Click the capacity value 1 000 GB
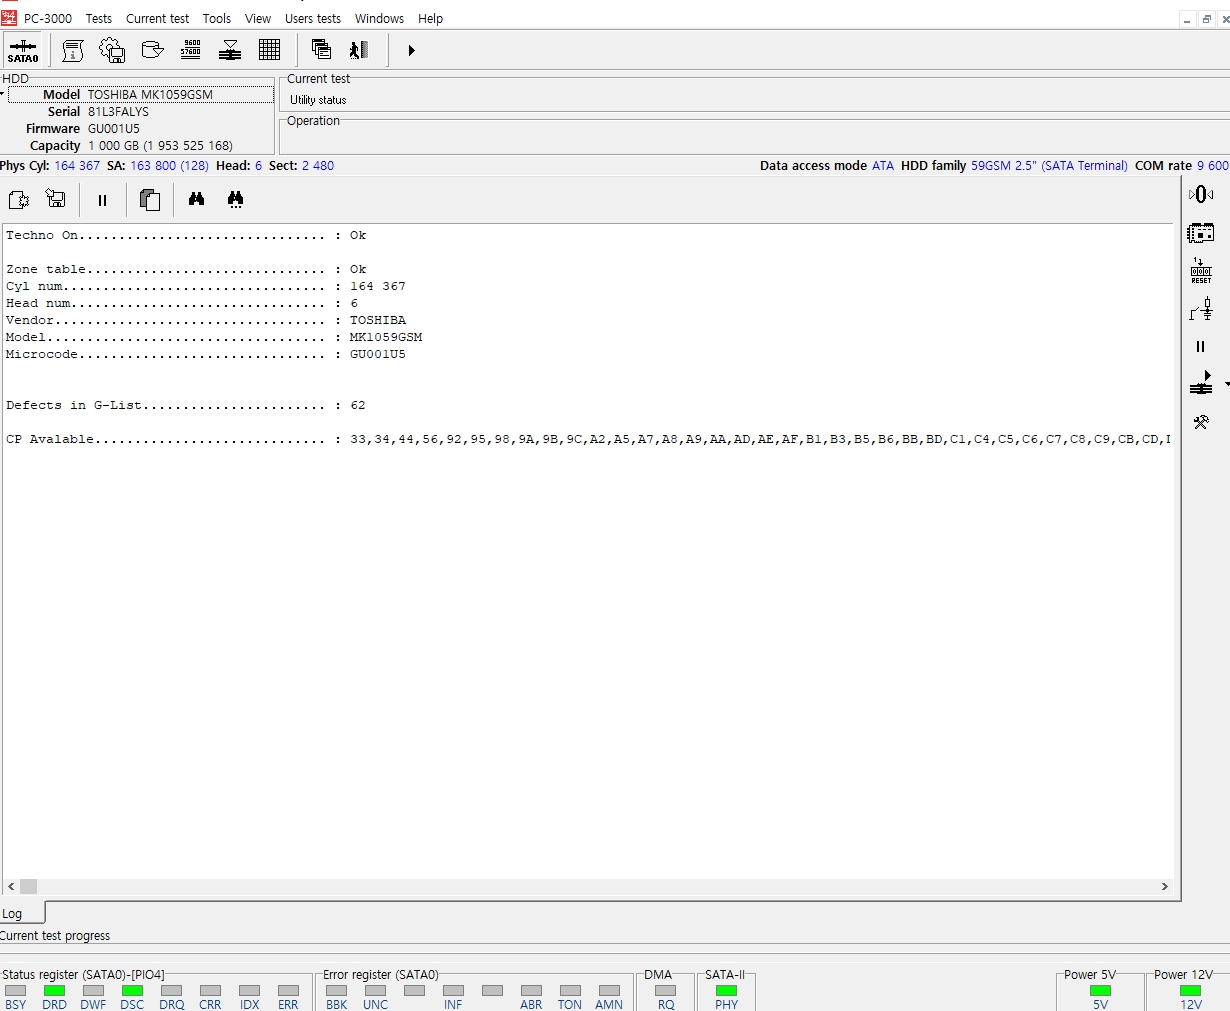The width and height of the screenshot is (1230, 1011). [x=160, y=146]
